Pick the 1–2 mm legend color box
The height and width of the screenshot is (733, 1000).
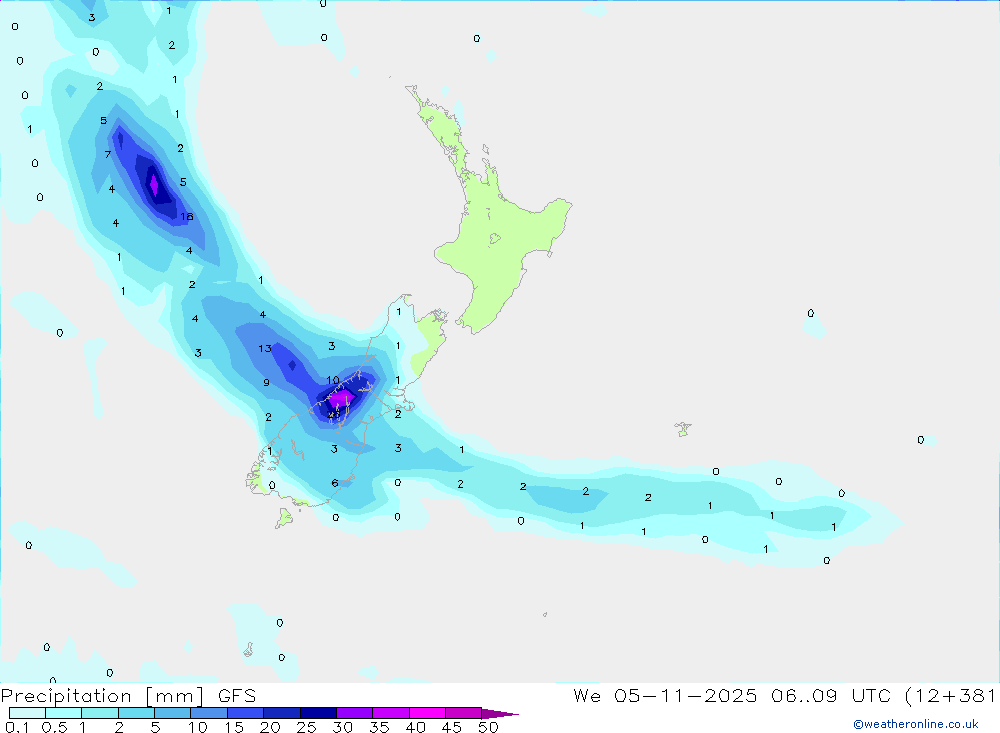[99, 713]
